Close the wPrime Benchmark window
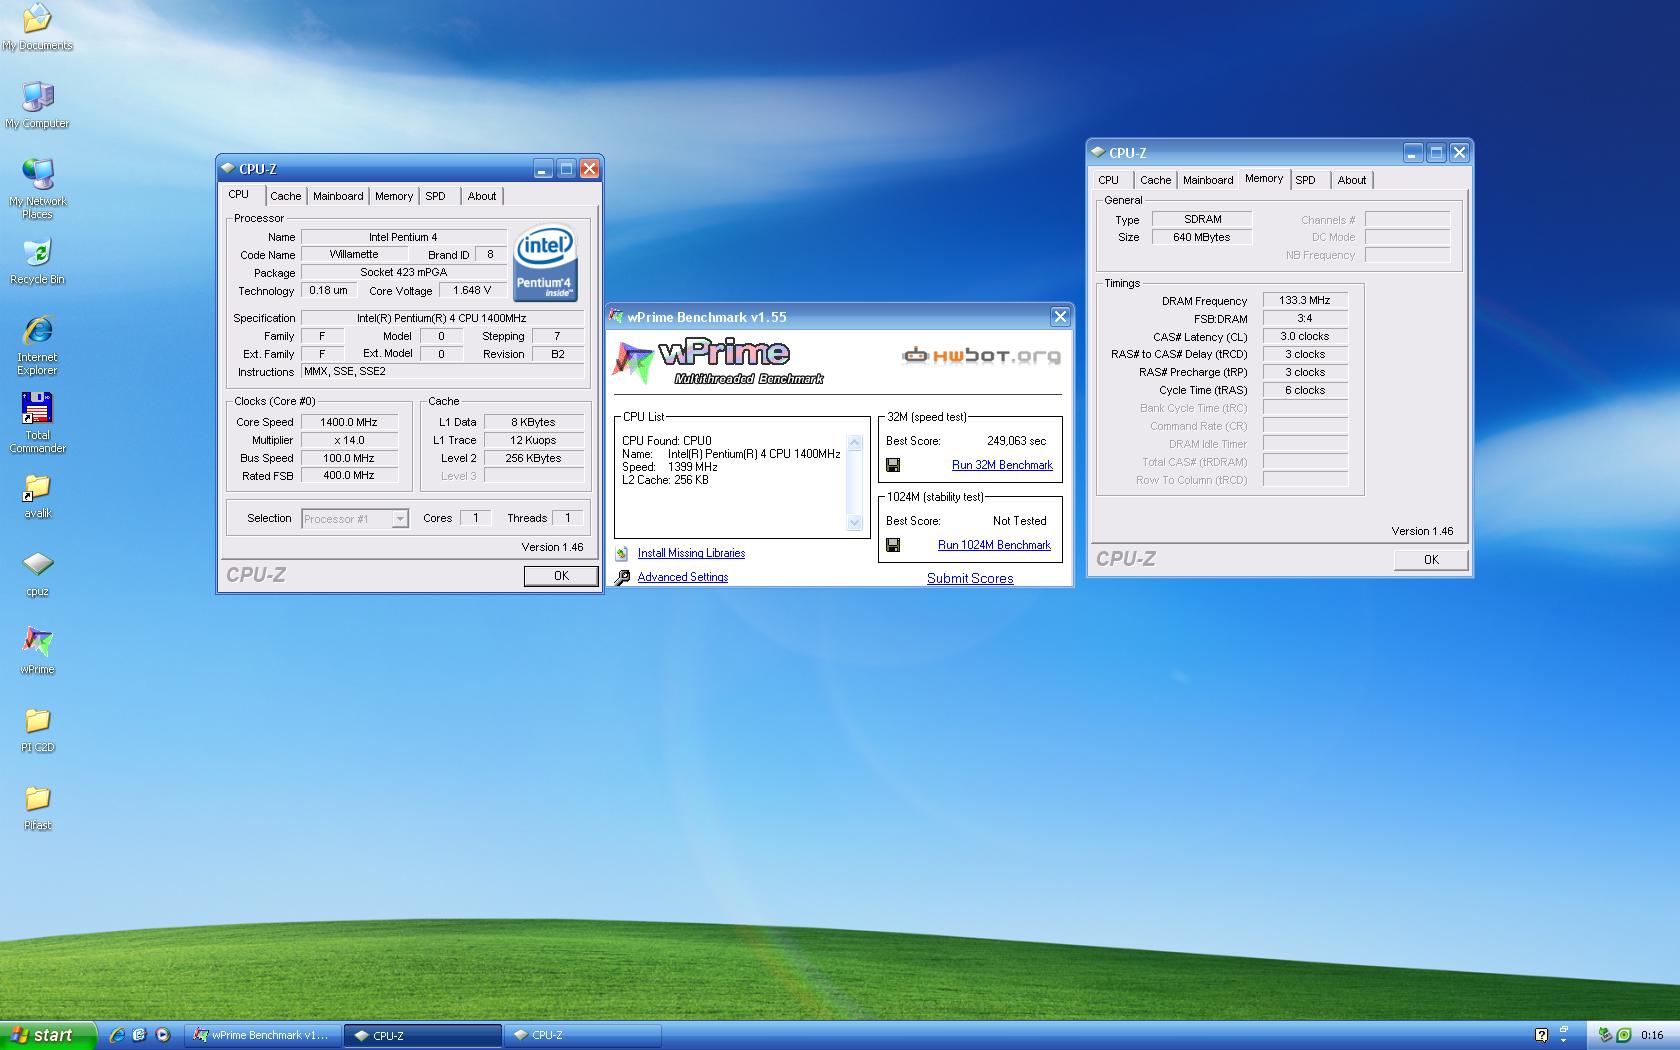 [1060, 317]
